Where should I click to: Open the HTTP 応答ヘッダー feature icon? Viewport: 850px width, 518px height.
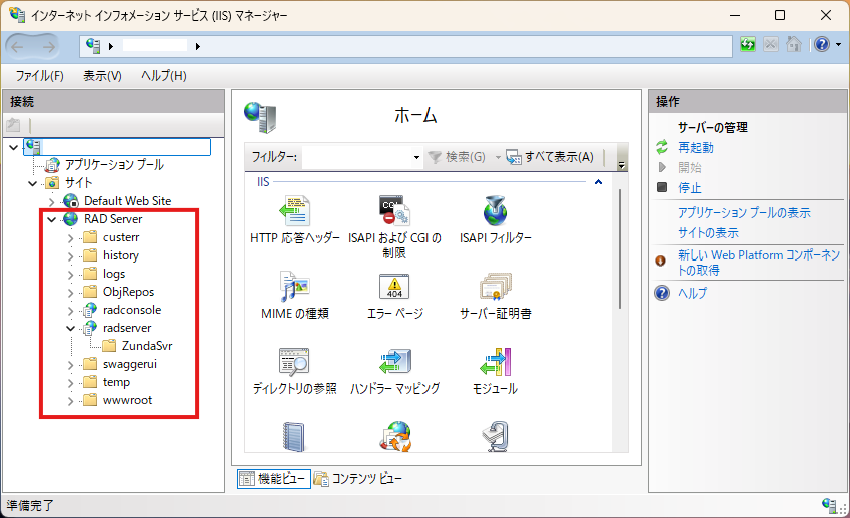point(295,210)
